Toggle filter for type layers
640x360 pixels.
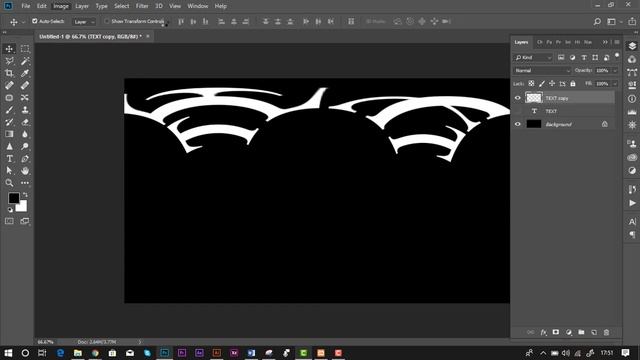pyautogui.click(x=584, y=58)
